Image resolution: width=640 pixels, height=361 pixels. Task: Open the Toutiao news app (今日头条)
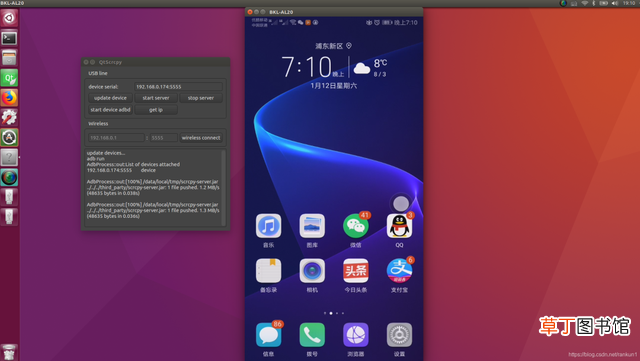pos(356,270)
